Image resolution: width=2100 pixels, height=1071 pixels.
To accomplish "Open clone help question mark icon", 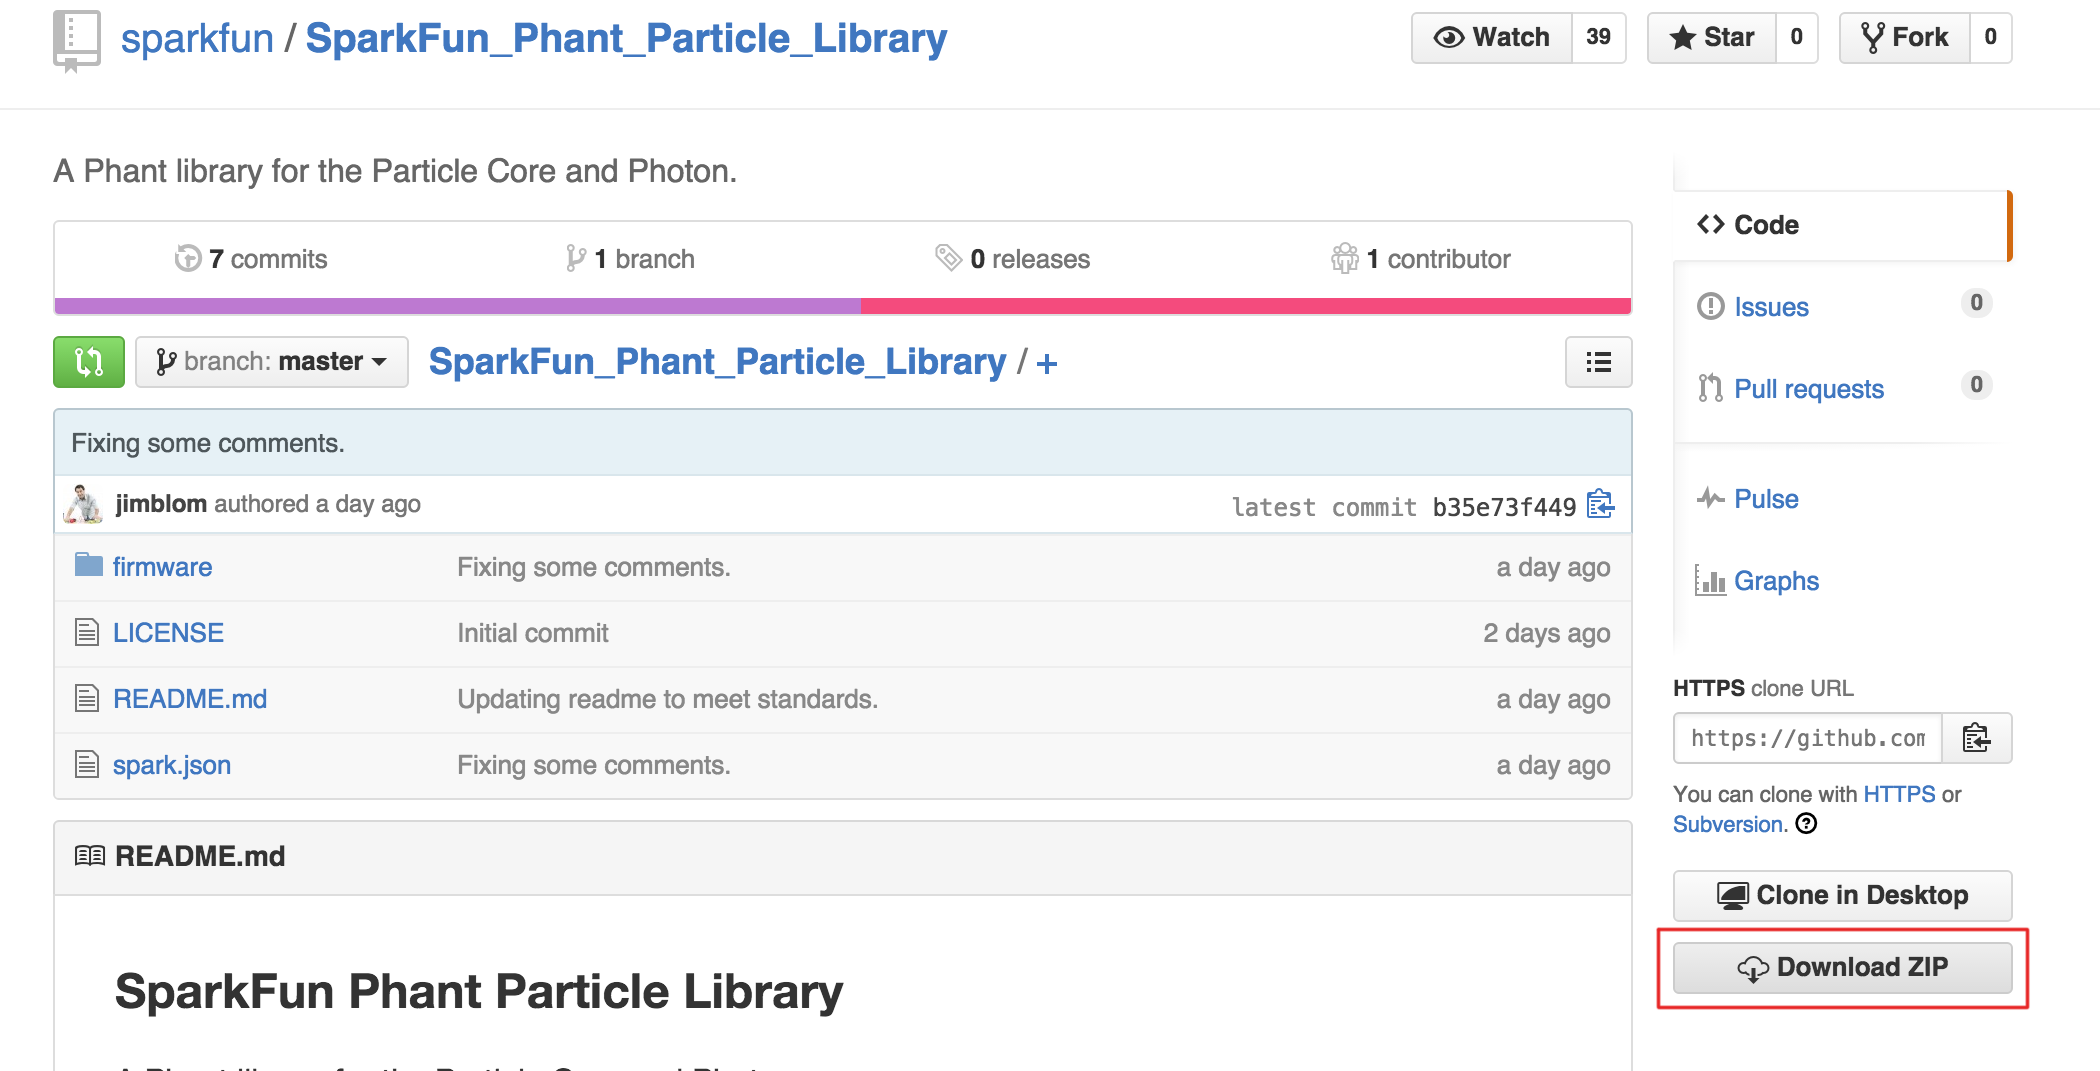I will click(1806, 824).
